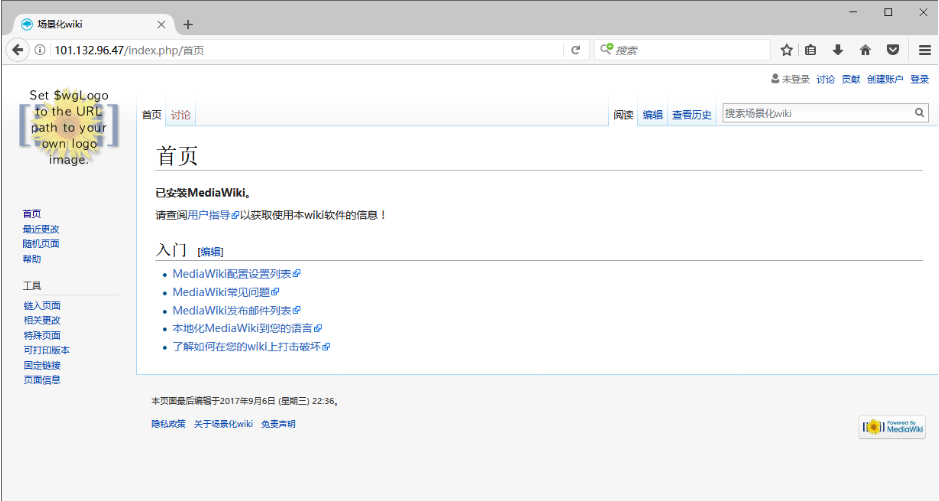
Task: Click the 已安装MediaWiki。 text
Action: (203, 193)
